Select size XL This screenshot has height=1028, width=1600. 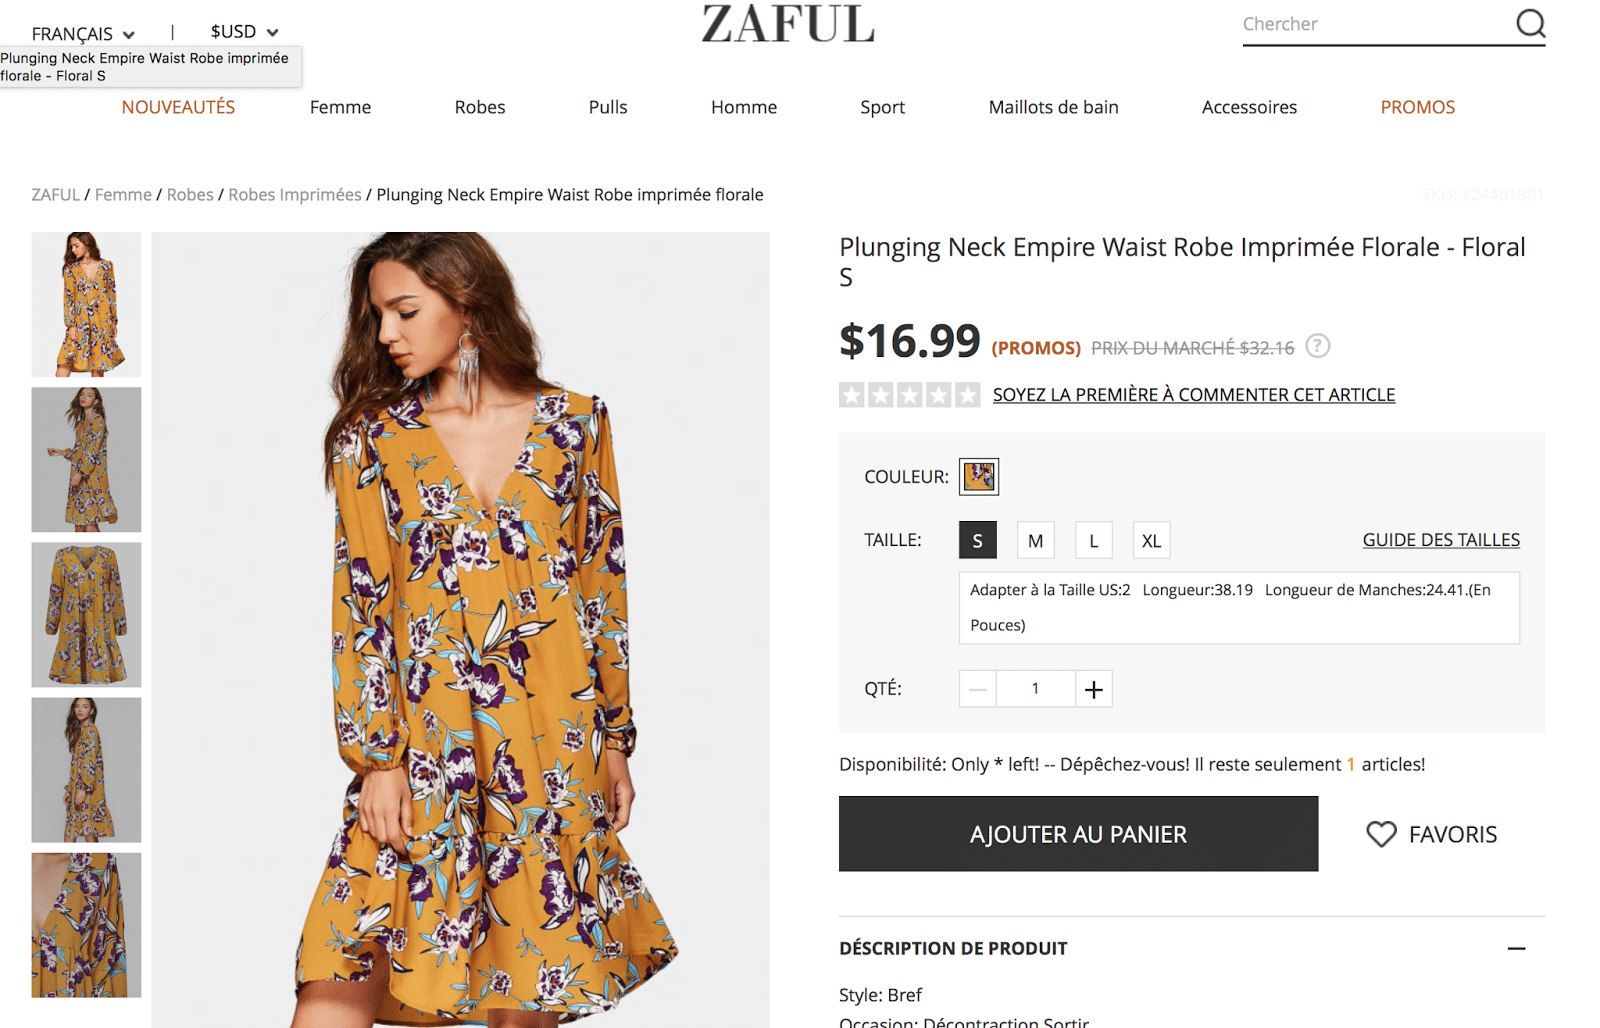coord(1151,540)
